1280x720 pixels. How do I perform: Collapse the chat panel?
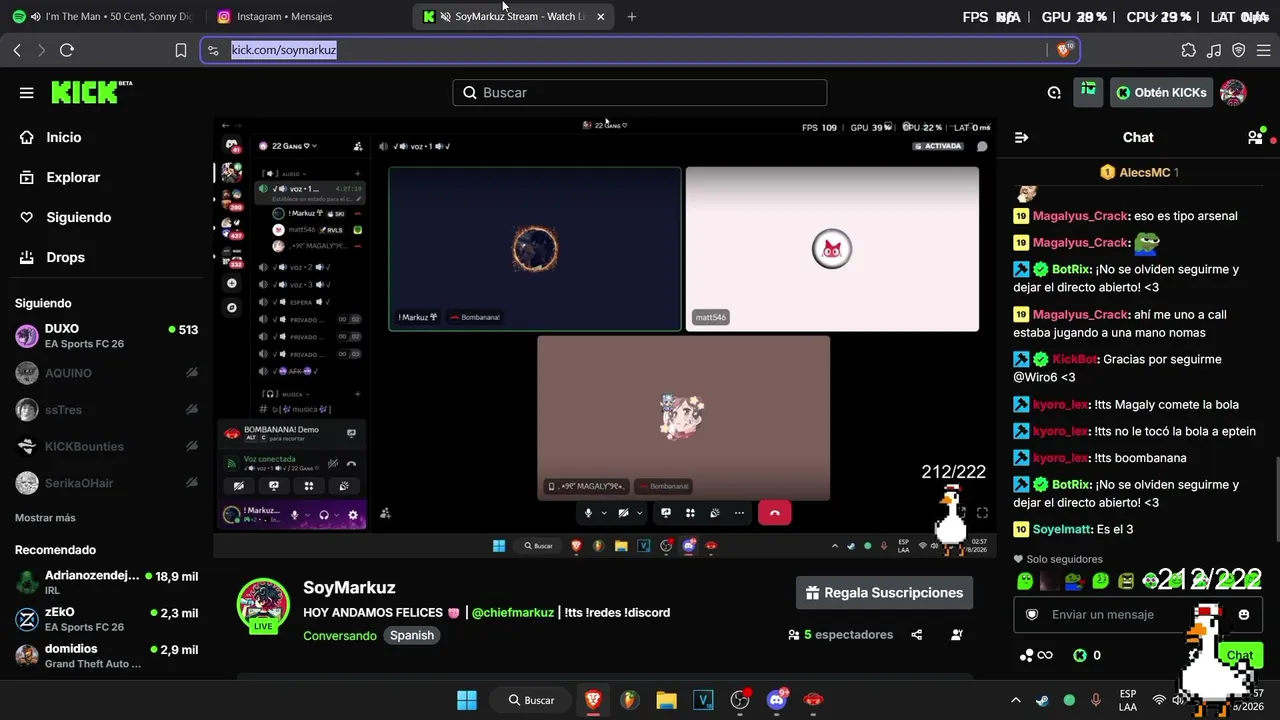click(x=1021, y=137)
